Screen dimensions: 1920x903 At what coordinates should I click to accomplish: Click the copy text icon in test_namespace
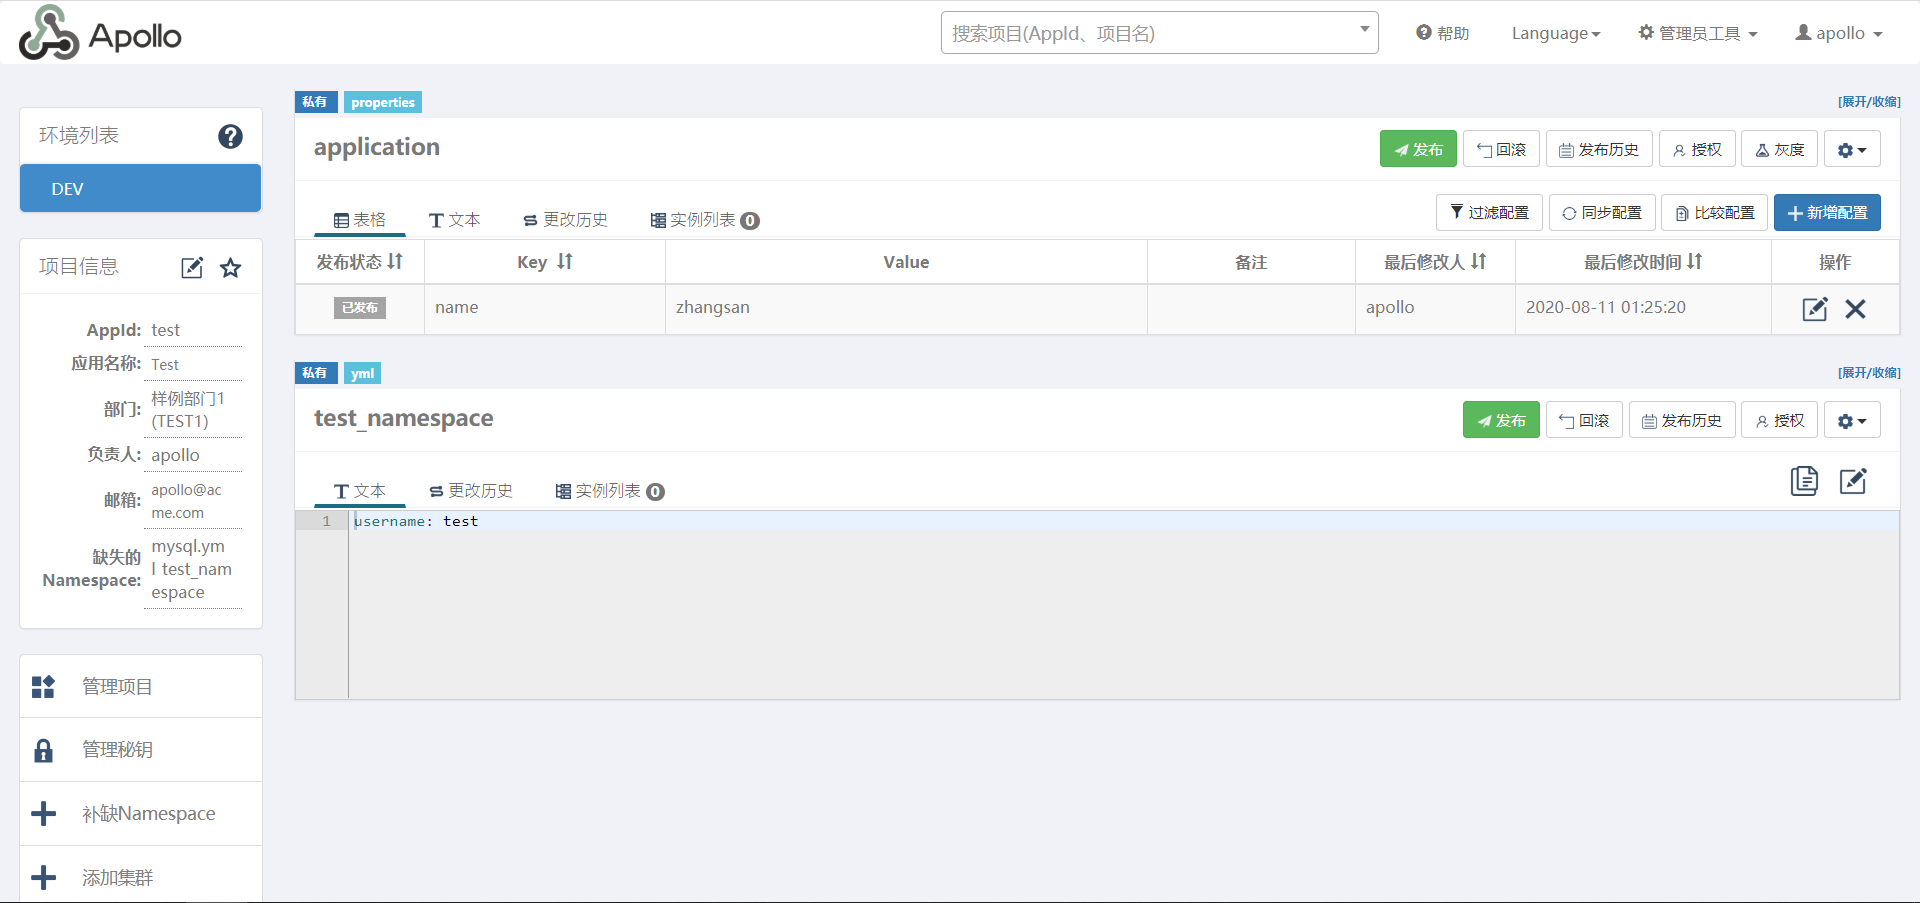coord(1804,481)
